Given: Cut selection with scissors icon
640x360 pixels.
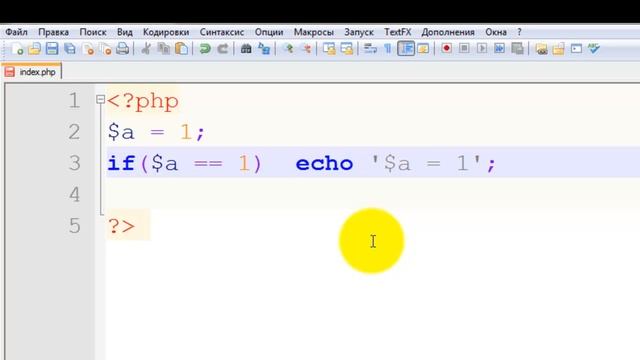Looking at the screenshot, I should (146, 49).
